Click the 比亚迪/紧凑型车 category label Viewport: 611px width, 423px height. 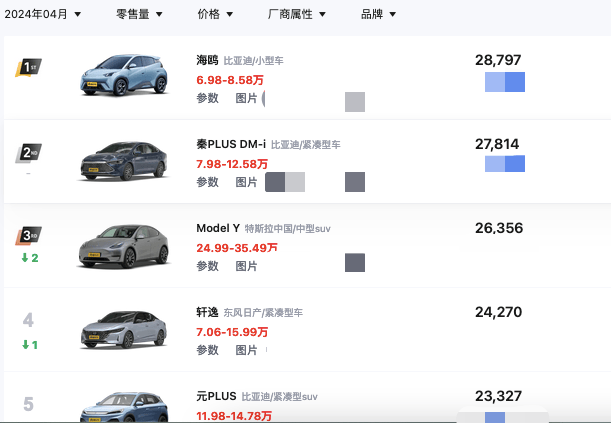[x=306, y=145]
